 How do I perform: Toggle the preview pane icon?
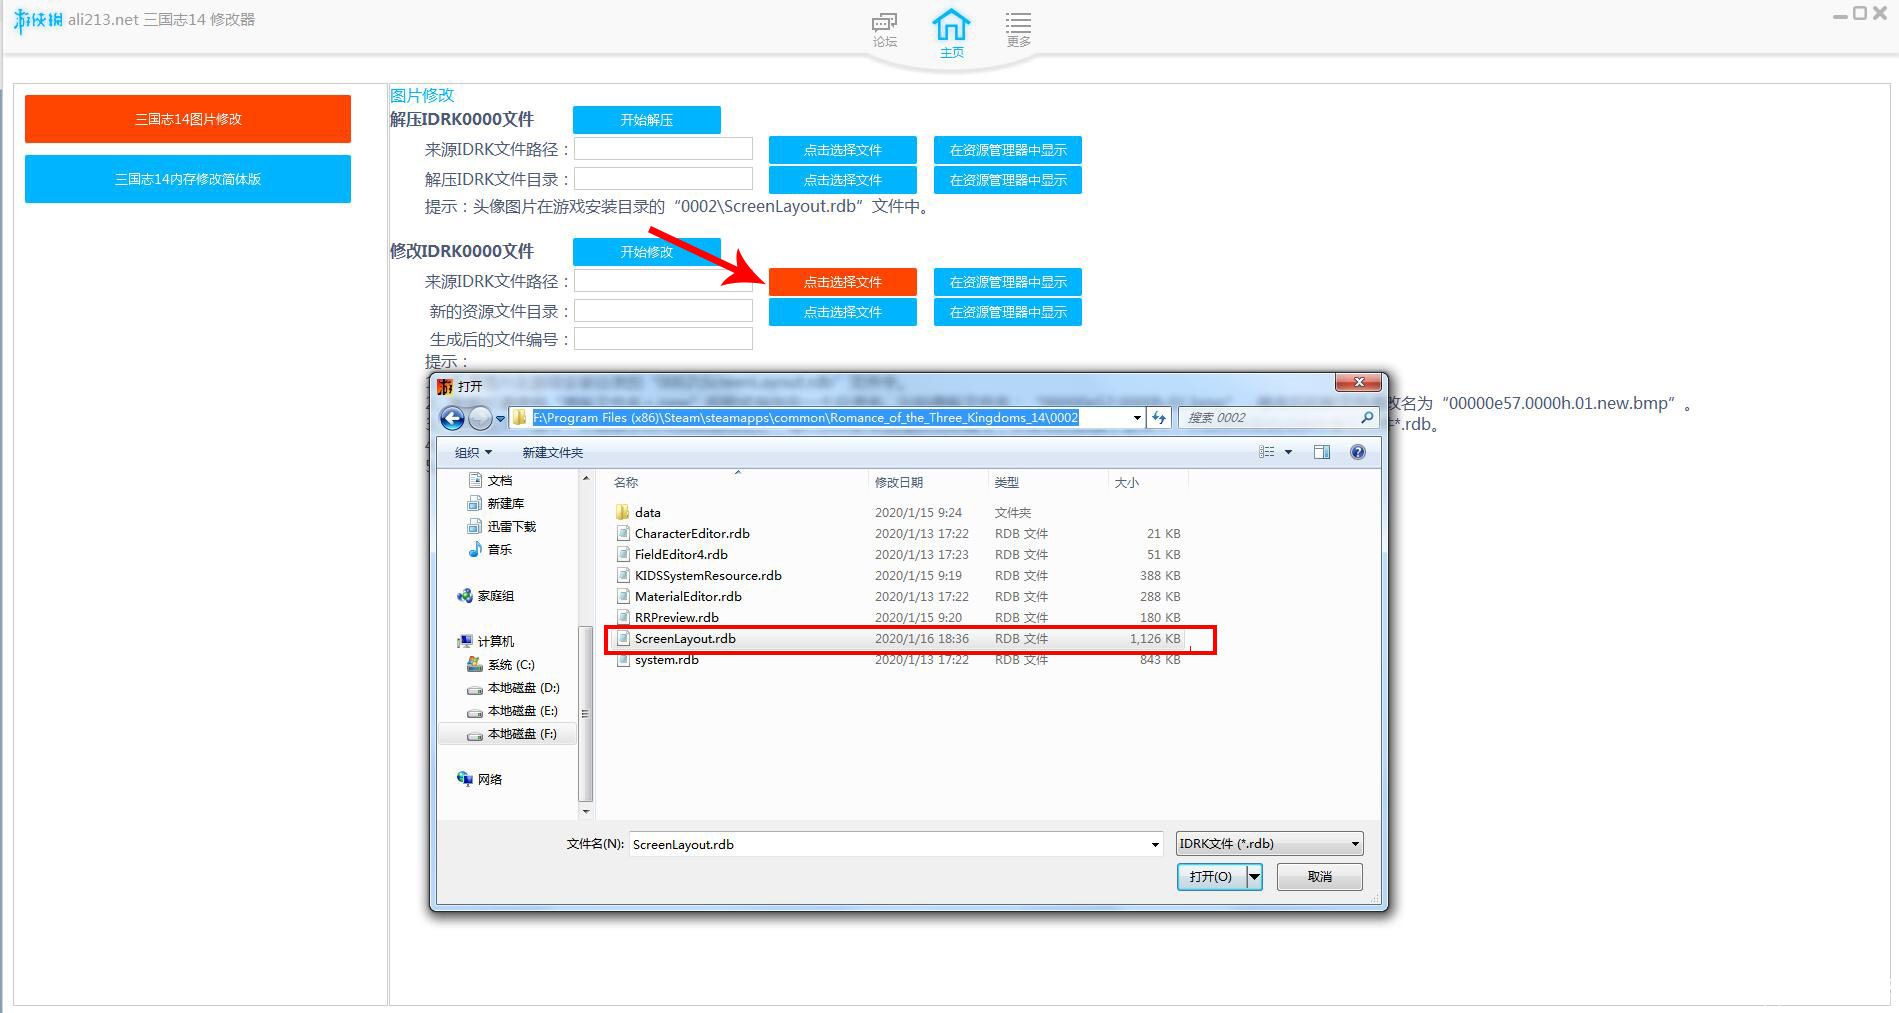[x=1322, y=452]
